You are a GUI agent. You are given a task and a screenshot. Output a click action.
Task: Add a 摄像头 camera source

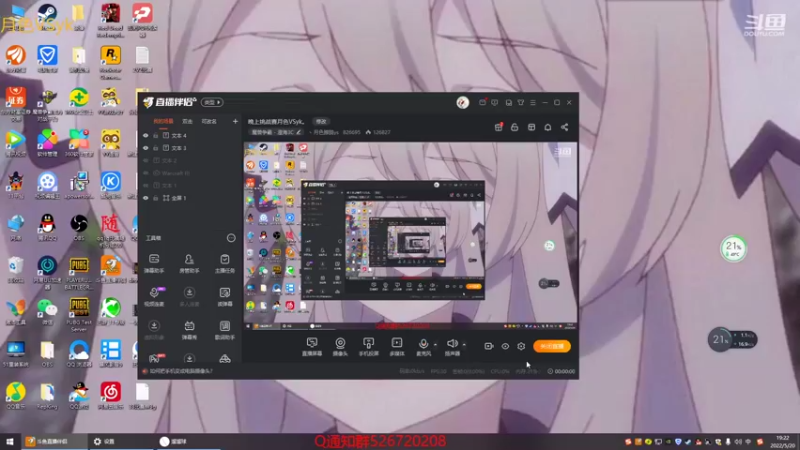point(340,346)
